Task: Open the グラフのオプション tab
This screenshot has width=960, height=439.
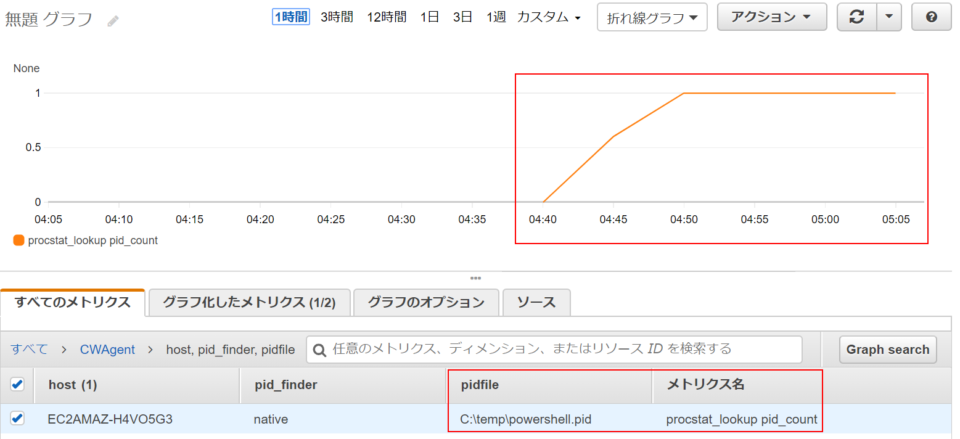Action: 426,302
